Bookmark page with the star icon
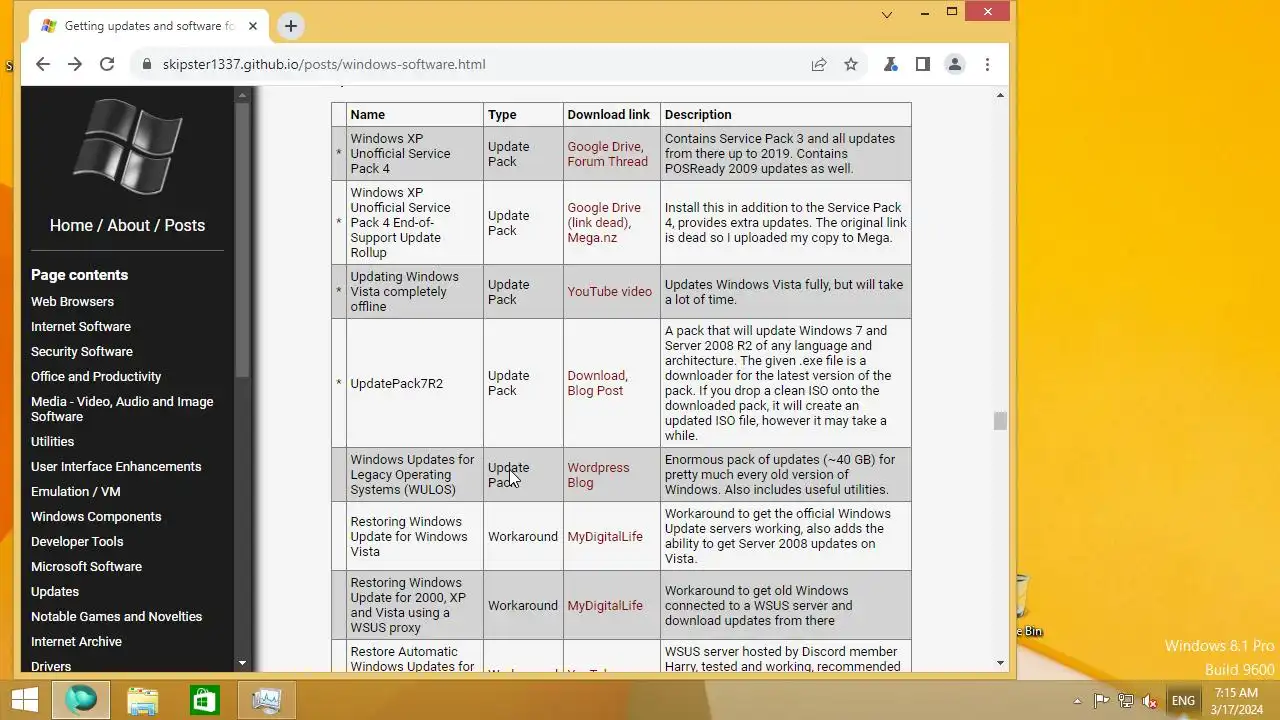 click(x=851, y=64)
